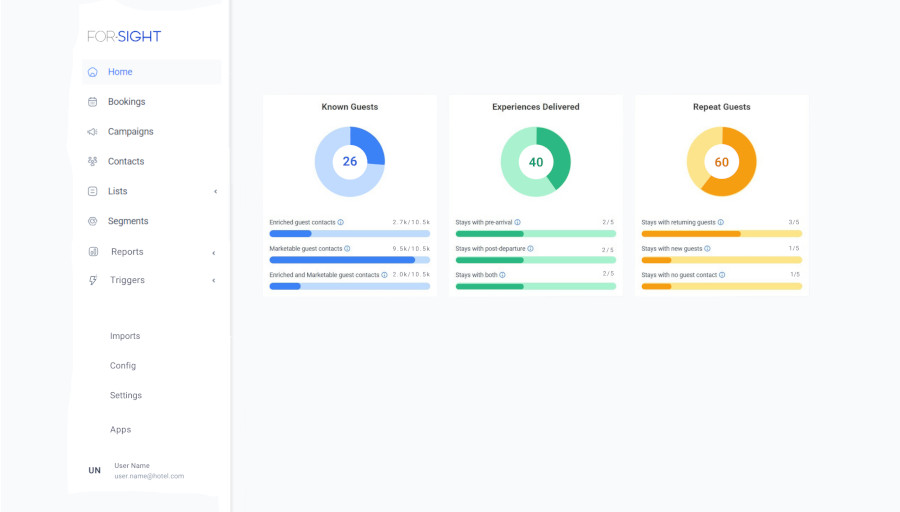Click the Contacts people icon
900x512 pixels.
pos(92,161)
